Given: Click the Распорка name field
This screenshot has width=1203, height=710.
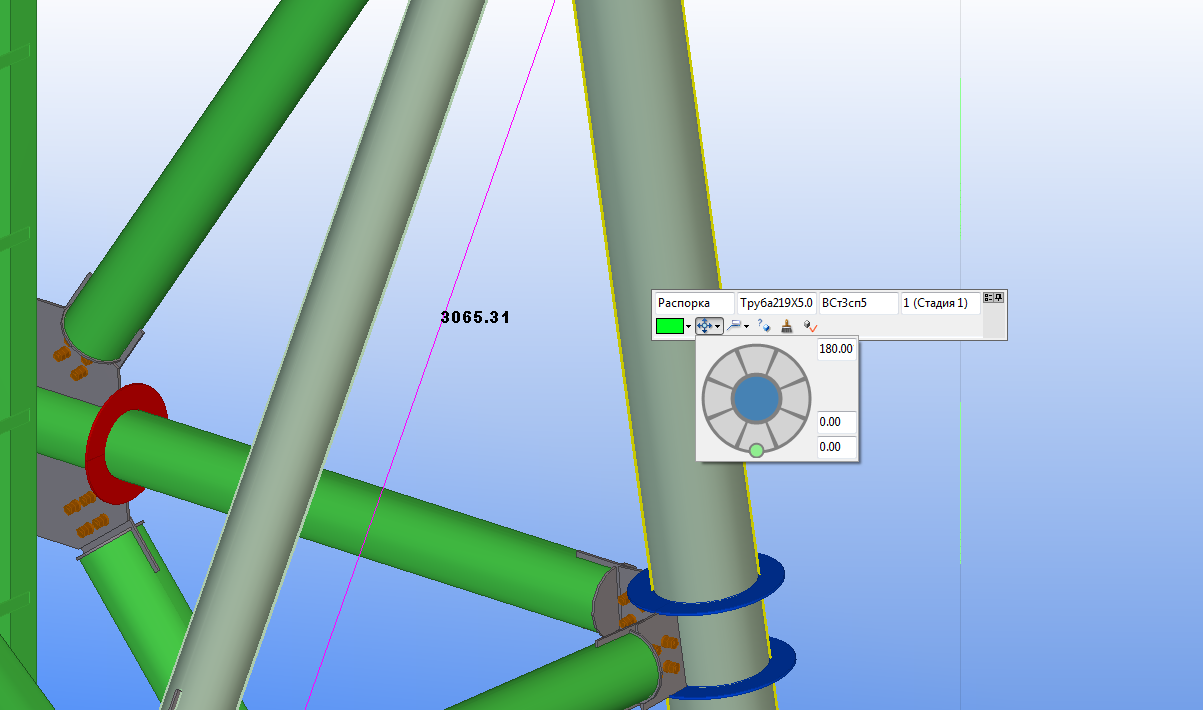Looking at the screenshot, I should point(693,303).
